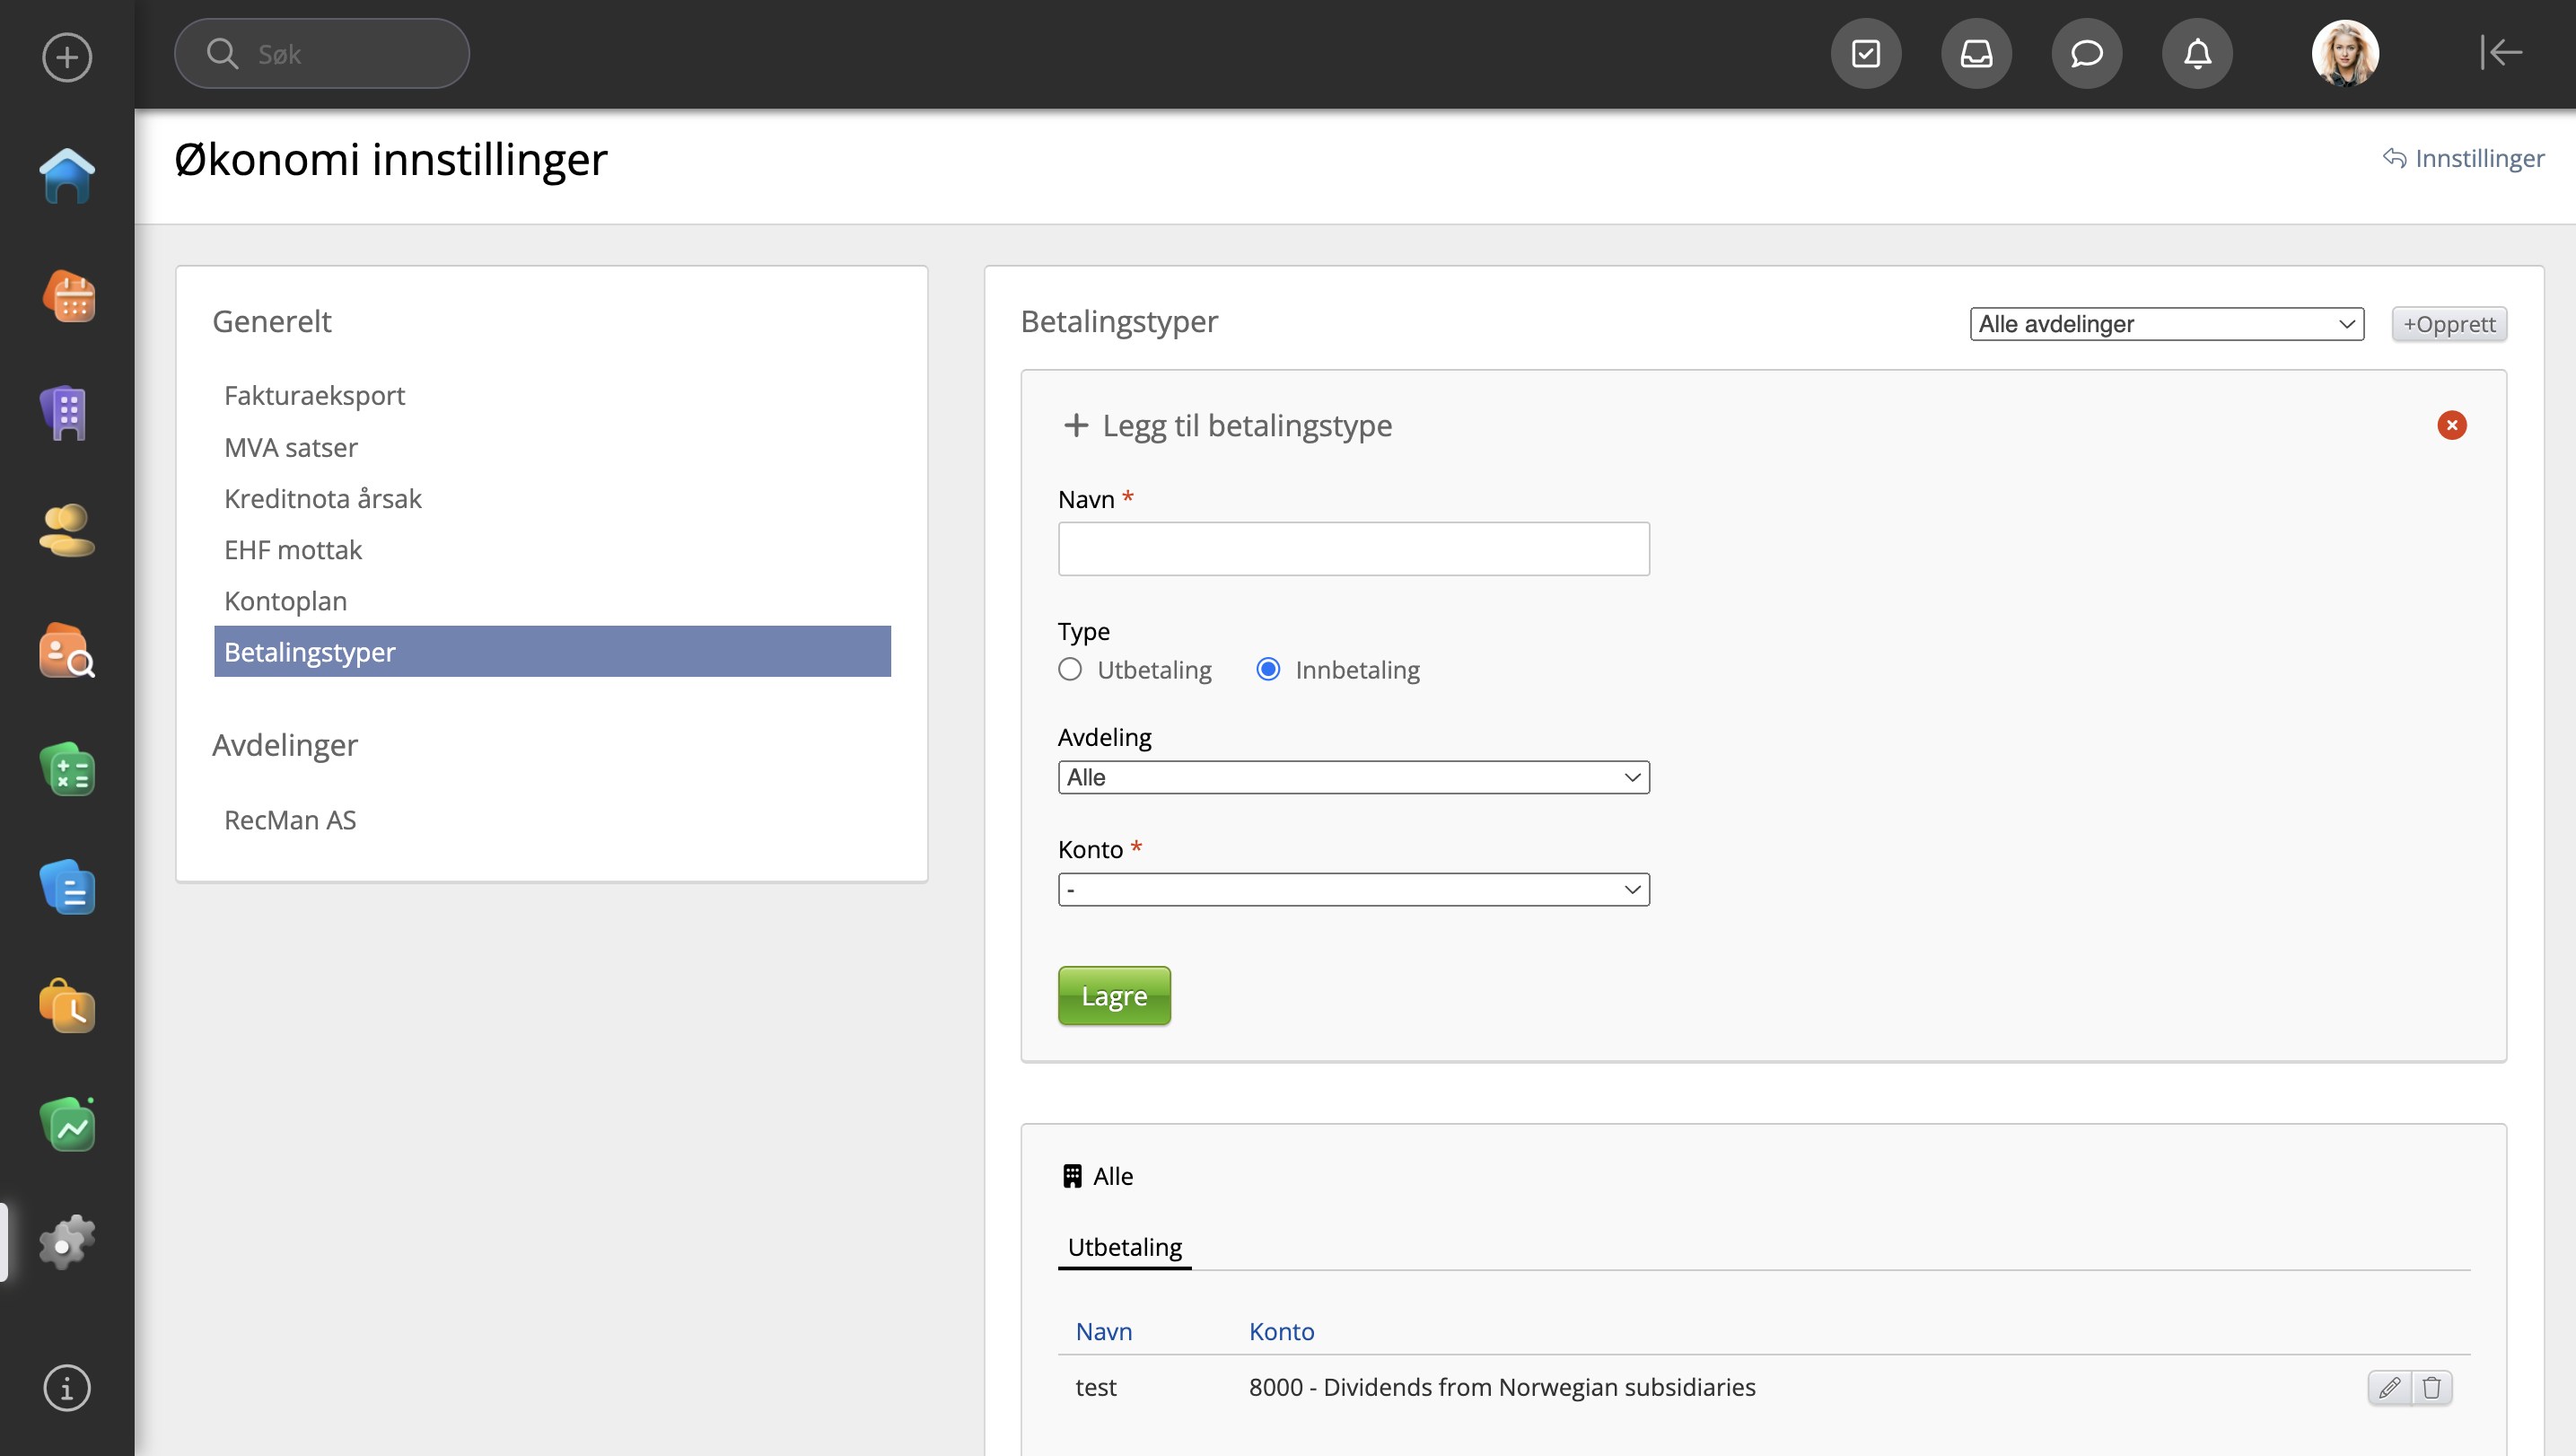
Task: Open the Konto account dropdown
Action: (1353, 889)
